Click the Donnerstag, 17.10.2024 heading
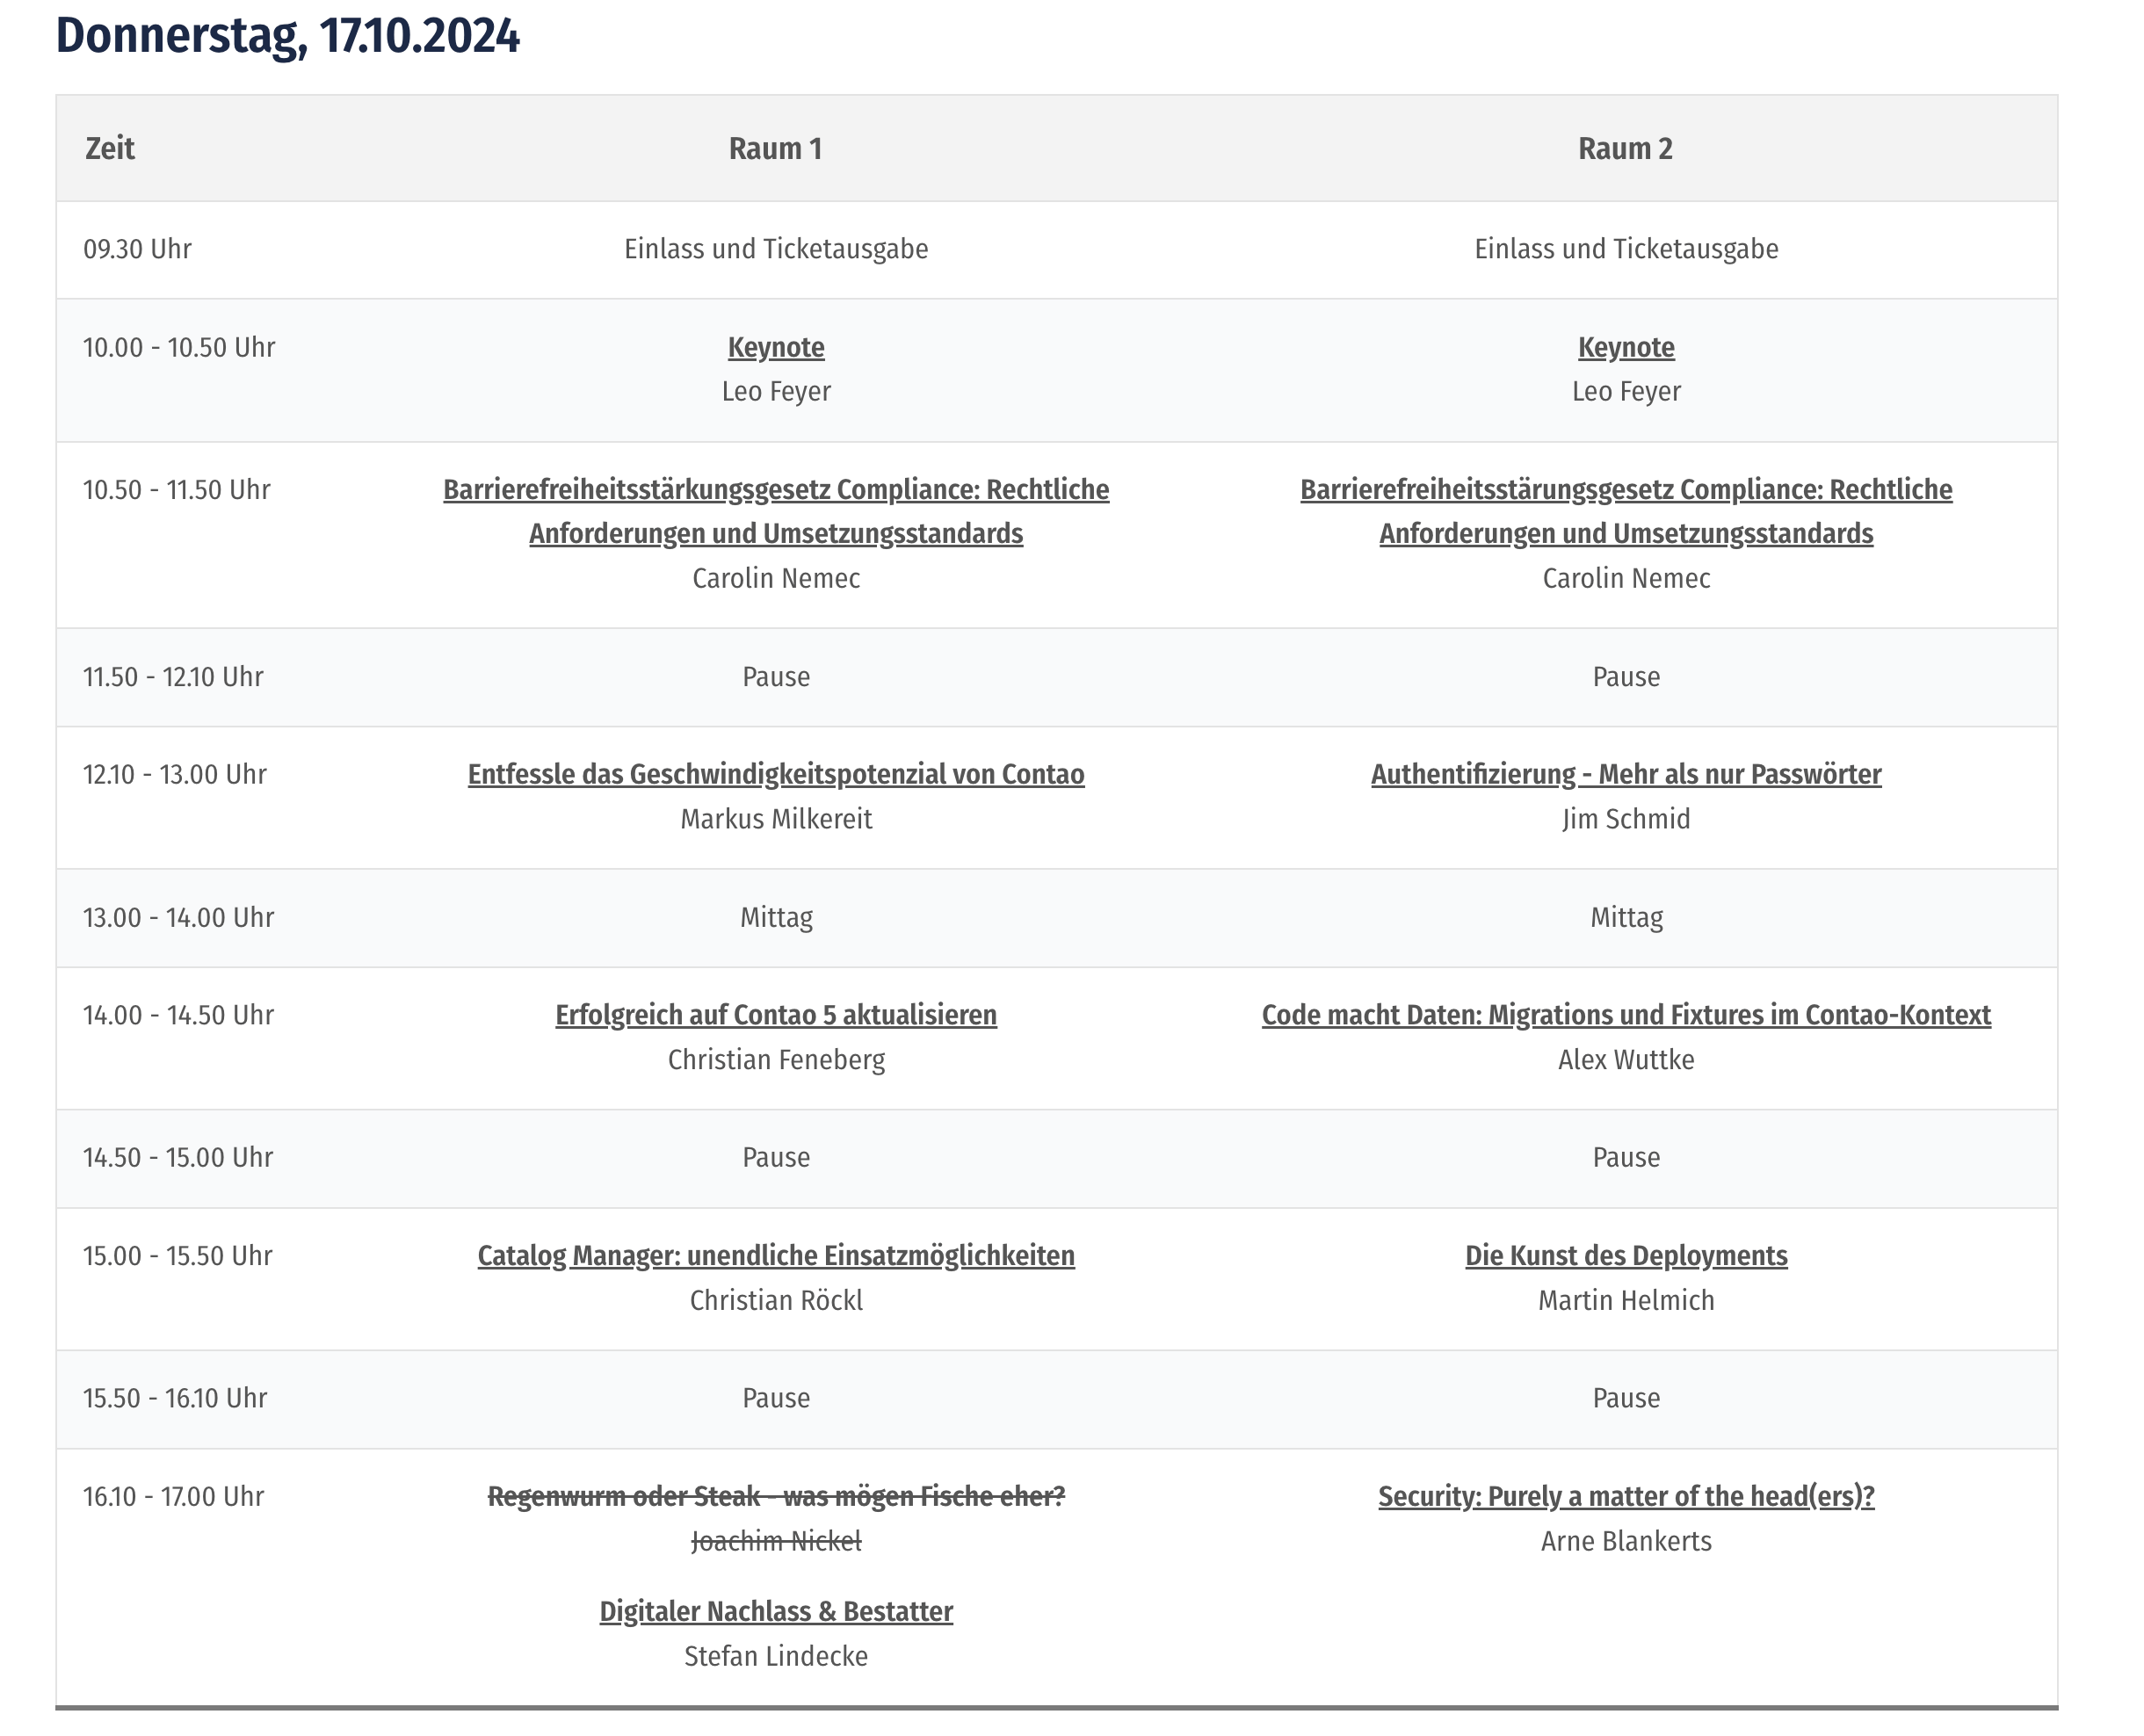This screenshot has width=2144, height=1736. tap(288, 36)
